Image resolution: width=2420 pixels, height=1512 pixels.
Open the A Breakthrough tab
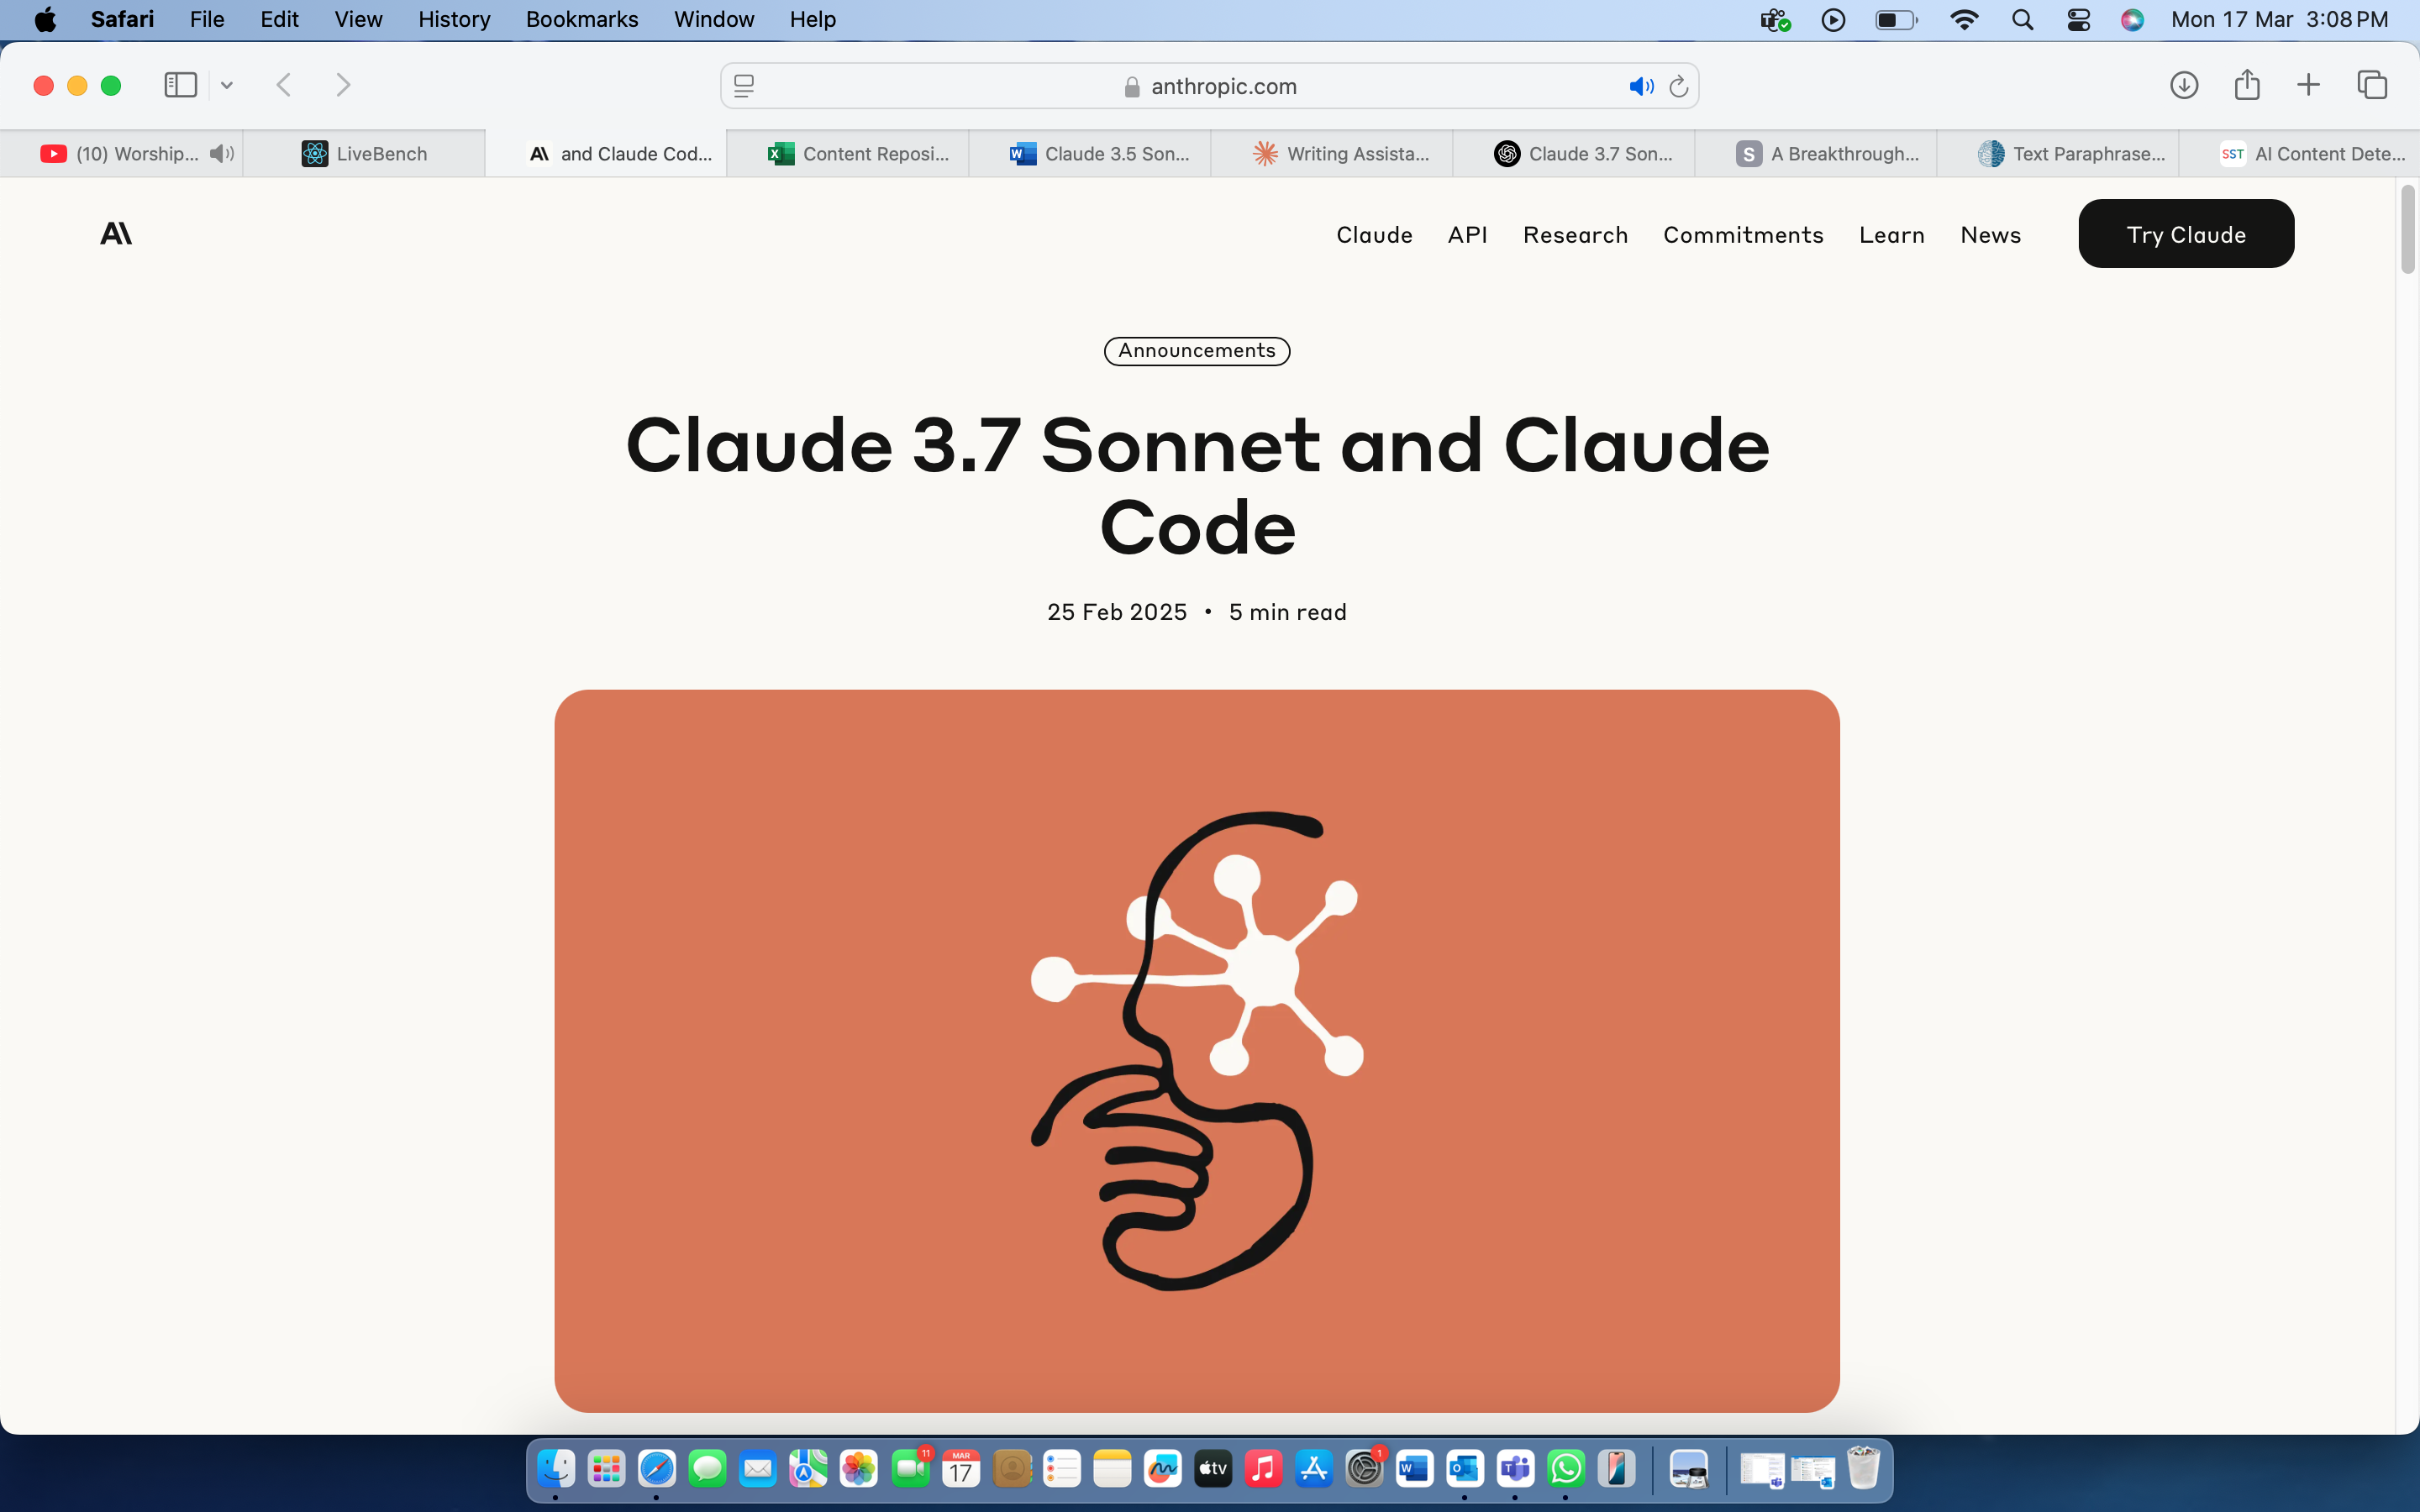click(x=1816, y=153)
